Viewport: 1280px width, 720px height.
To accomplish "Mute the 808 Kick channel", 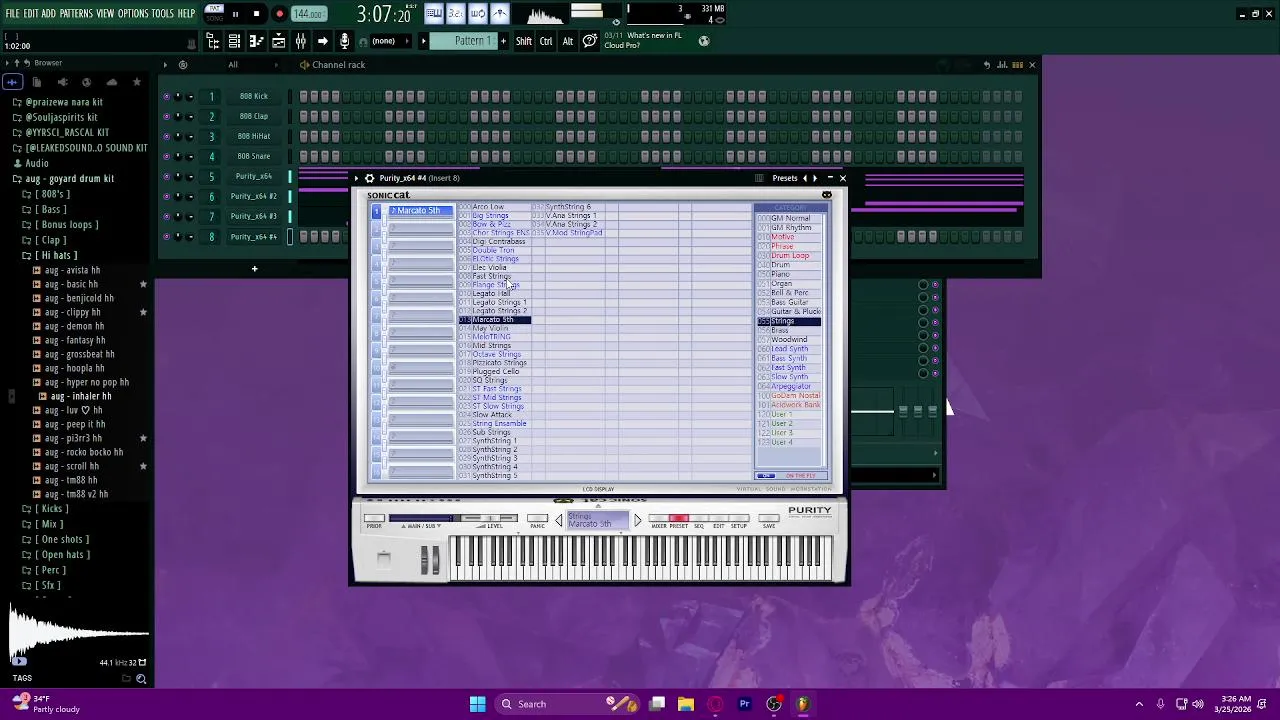I will coord(166,96).
